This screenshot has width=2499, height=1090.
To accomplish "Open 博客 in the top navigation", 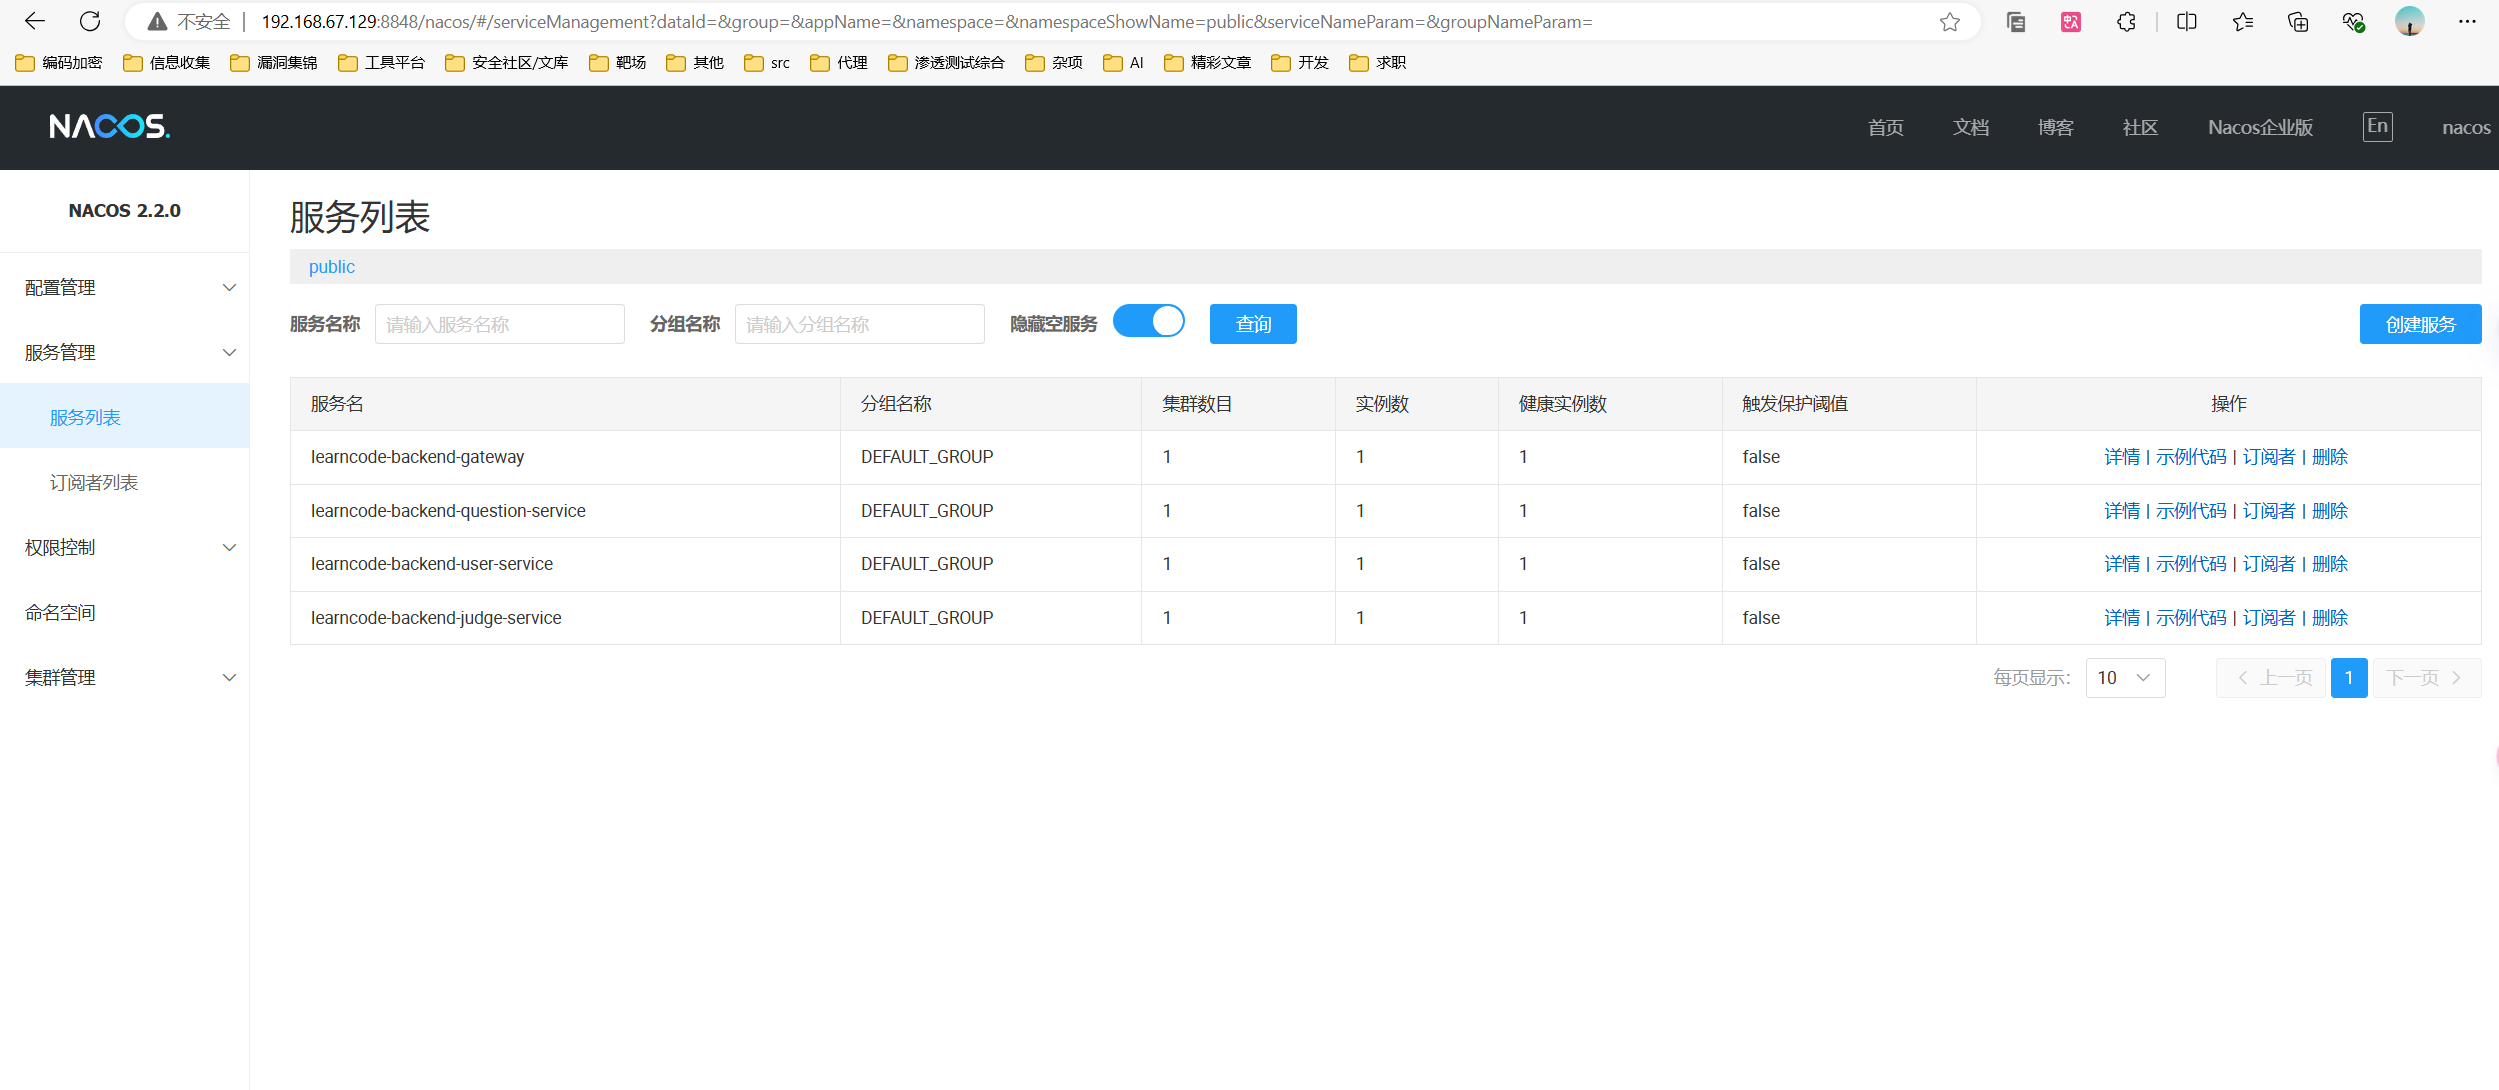I will [2056, 128].
